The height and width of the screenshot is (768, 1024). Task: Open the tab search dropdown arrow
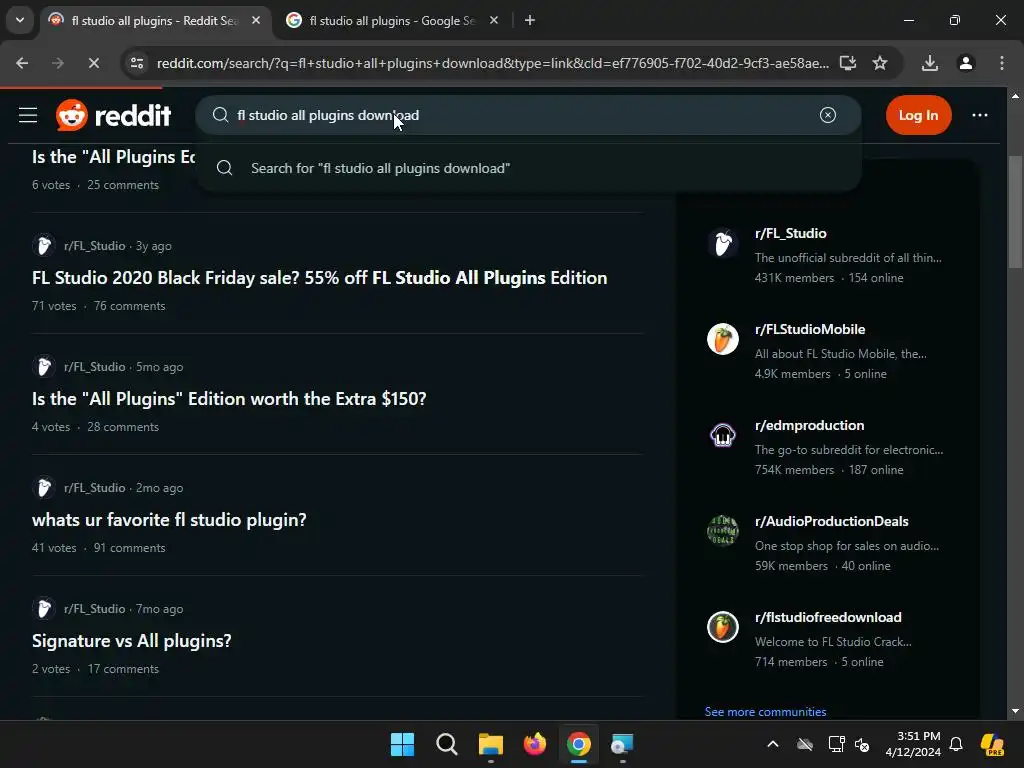coord(20,20)
